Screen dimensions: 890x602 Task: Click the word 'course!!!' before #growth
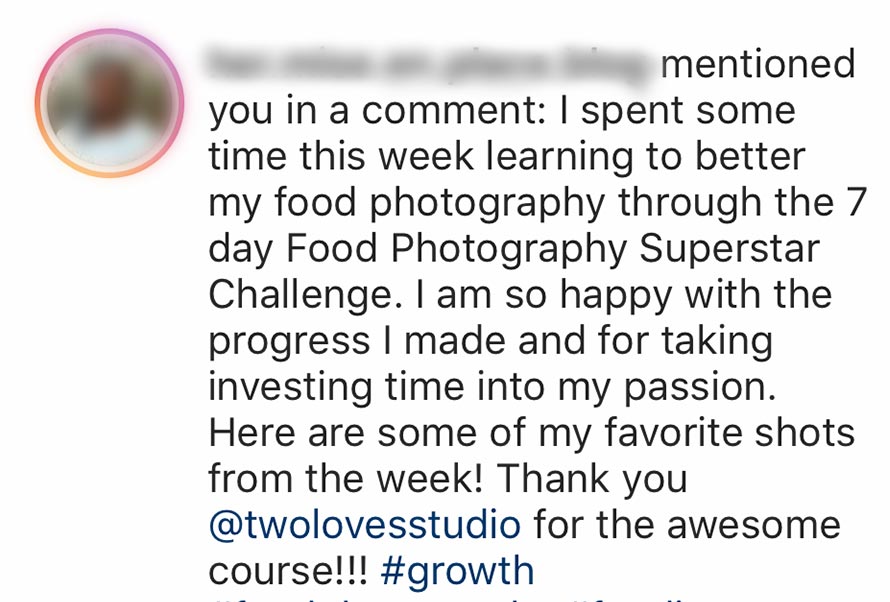(x=288, y=571)
